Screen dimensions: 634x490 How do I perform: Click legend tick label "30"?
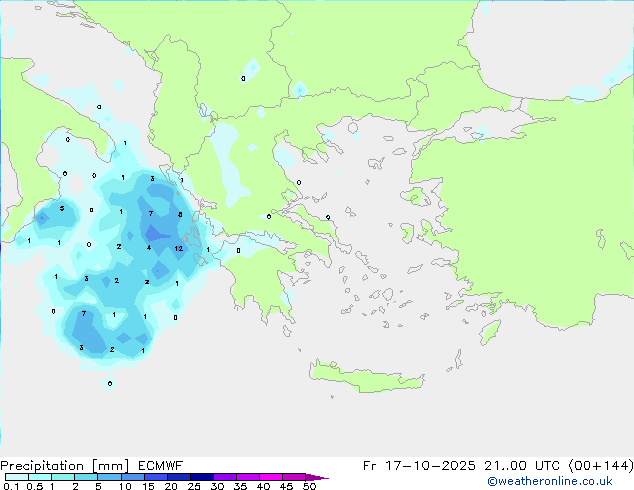(218, 486)
